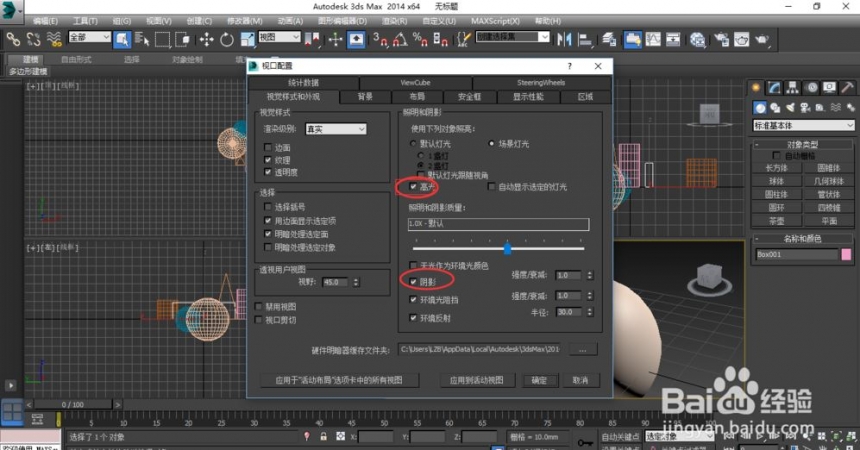Open the named selection sets dropdown
The width and height of the screenshot is (860, 450).
(x=512, y=37)
